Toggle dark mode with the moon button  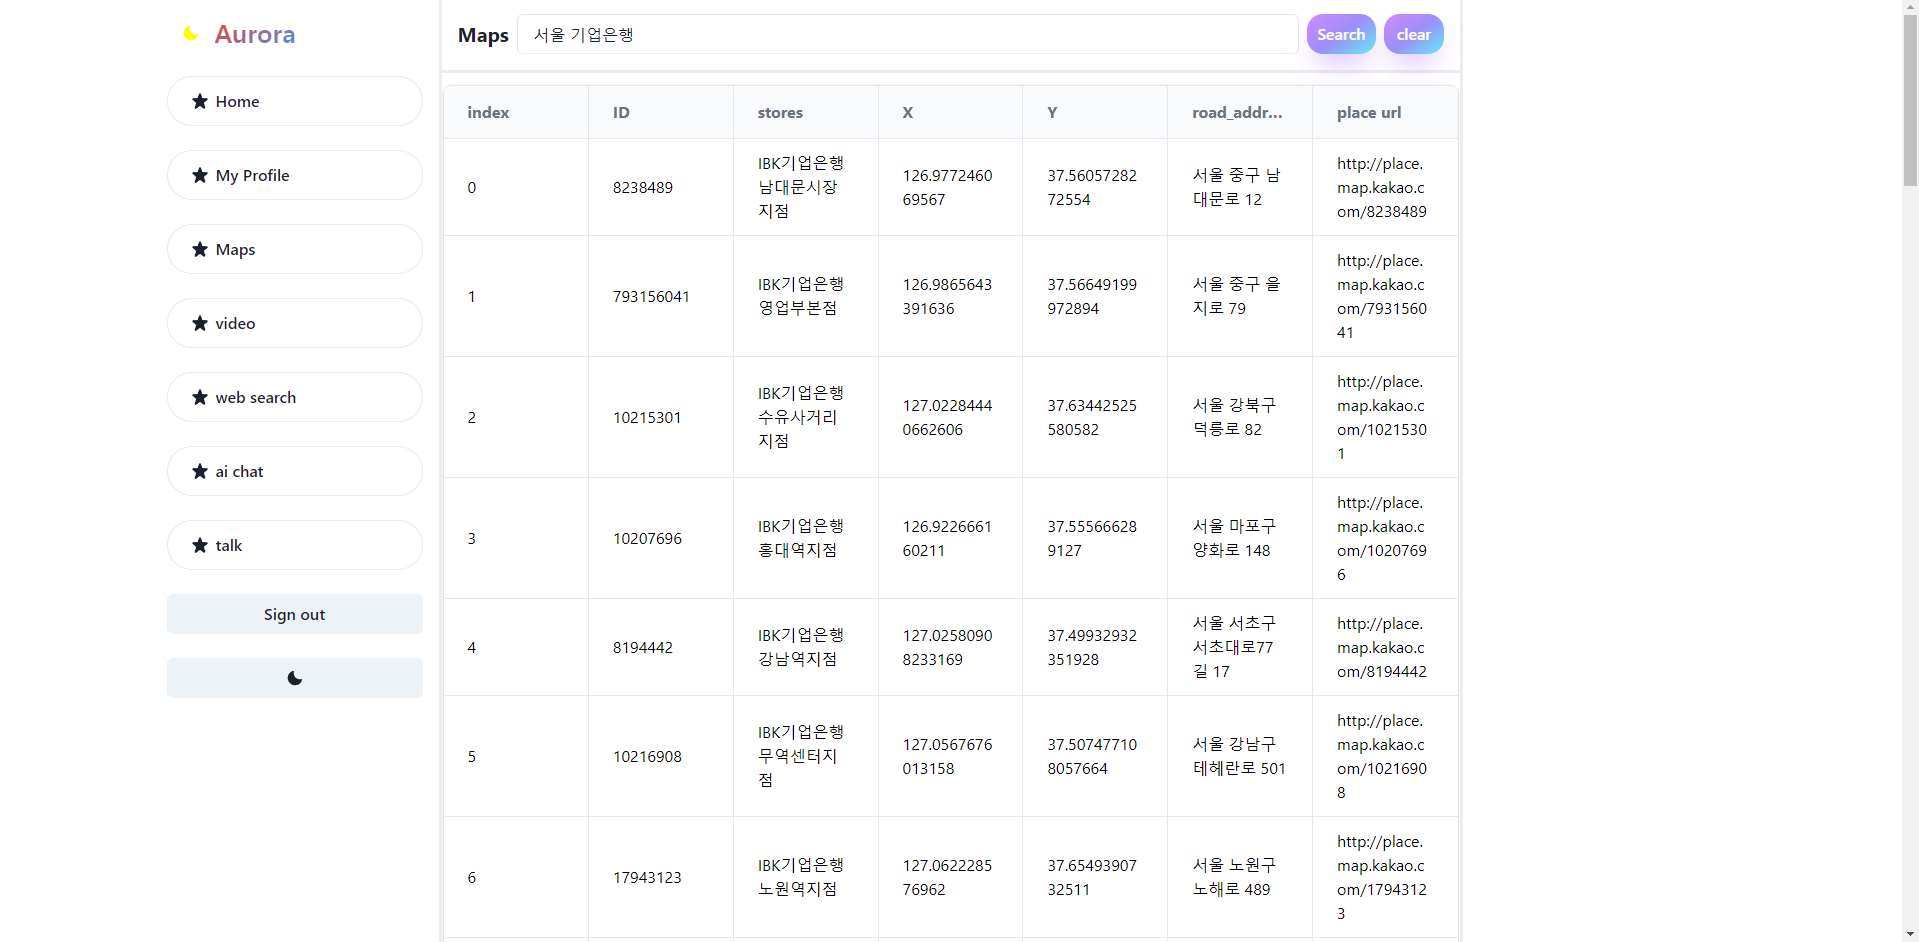pos(295,678)
